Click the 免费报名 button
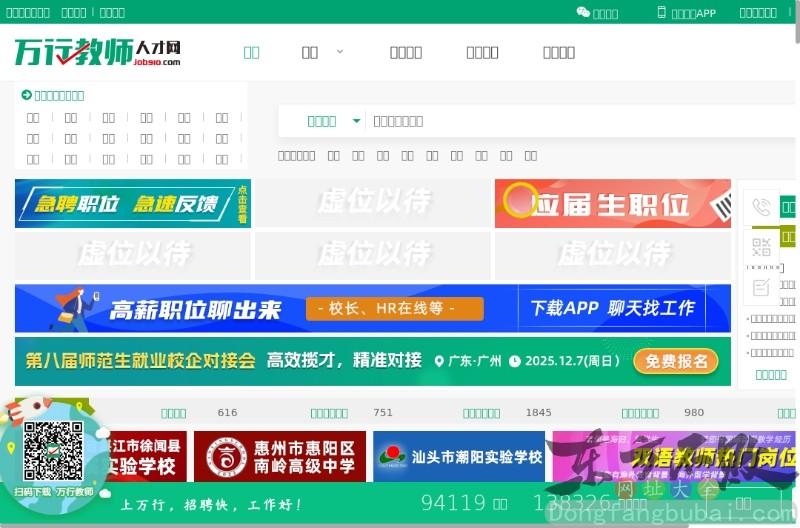 coord(676,361)
